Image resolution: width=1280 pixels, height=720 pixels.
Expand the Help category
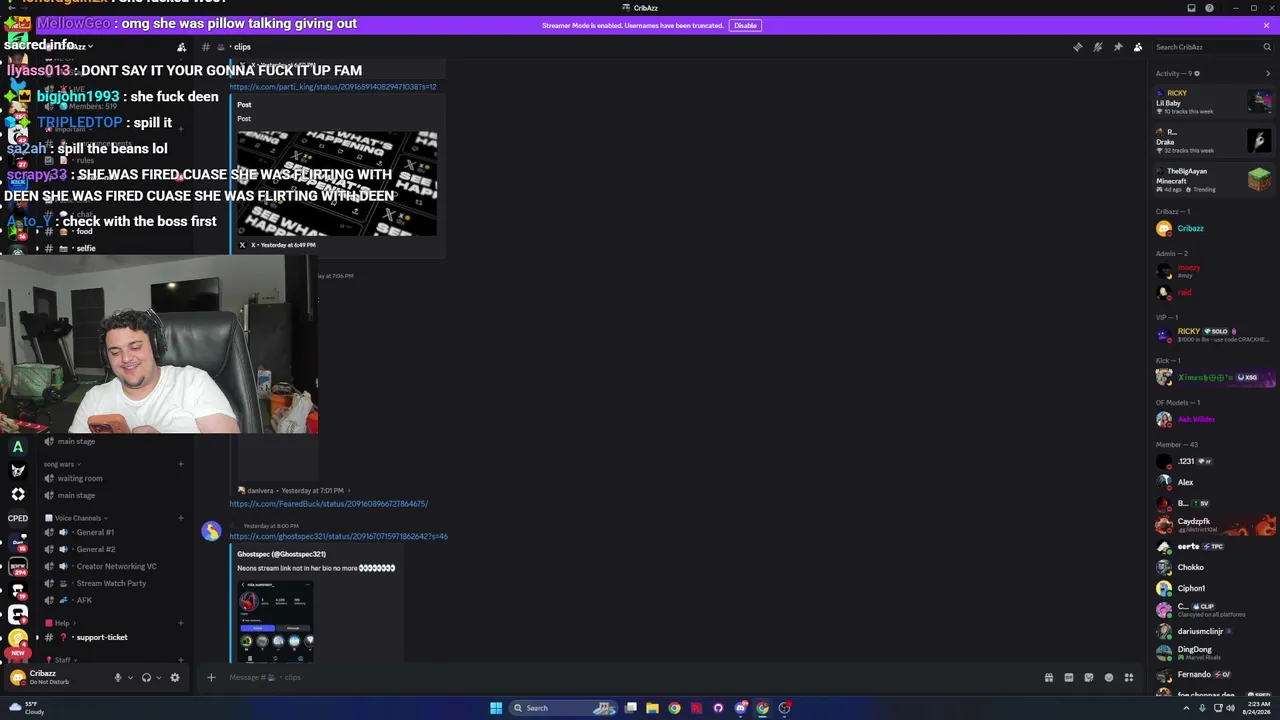62,623
